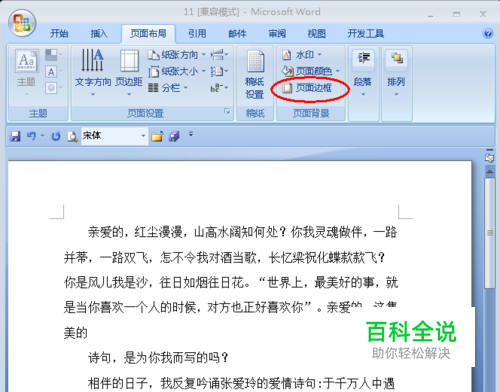Maximize the Word window

coord(456,14)
